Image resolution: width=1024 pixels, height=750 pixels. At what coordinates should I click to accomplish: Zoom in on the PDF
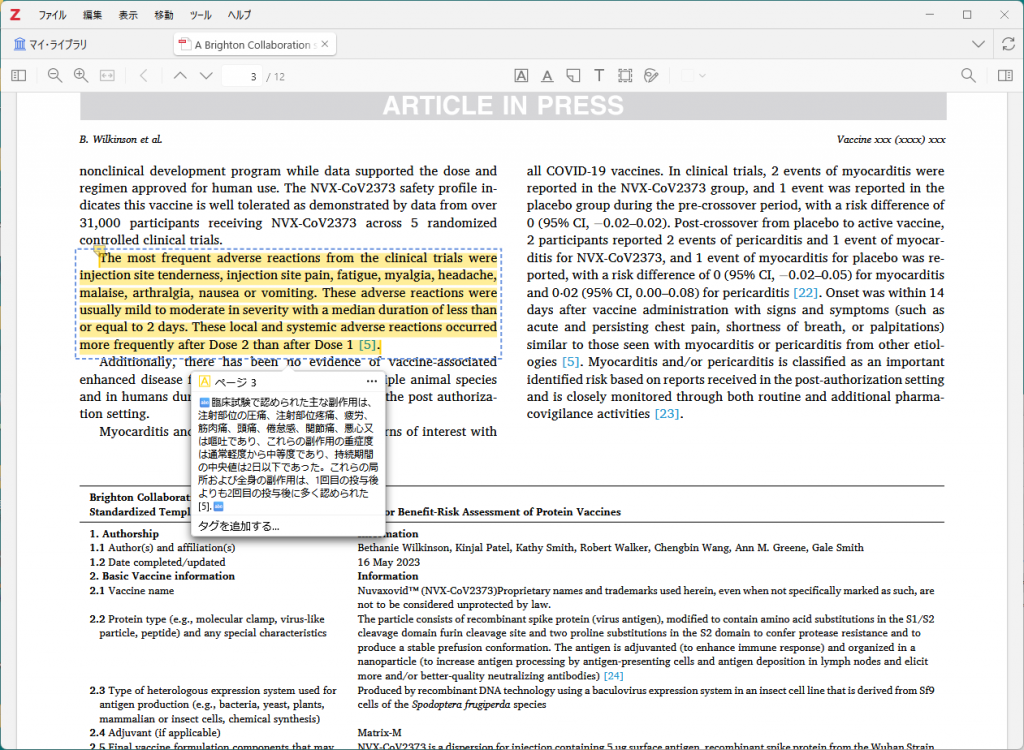tap(81, 76)
